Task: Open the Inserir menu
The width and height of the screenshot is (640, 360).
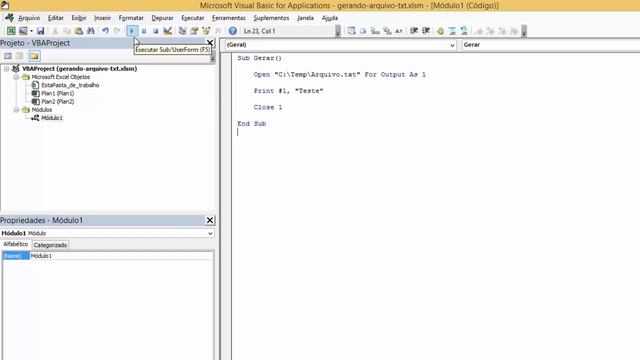Action: pyautogui.click(x=102, y=18)
